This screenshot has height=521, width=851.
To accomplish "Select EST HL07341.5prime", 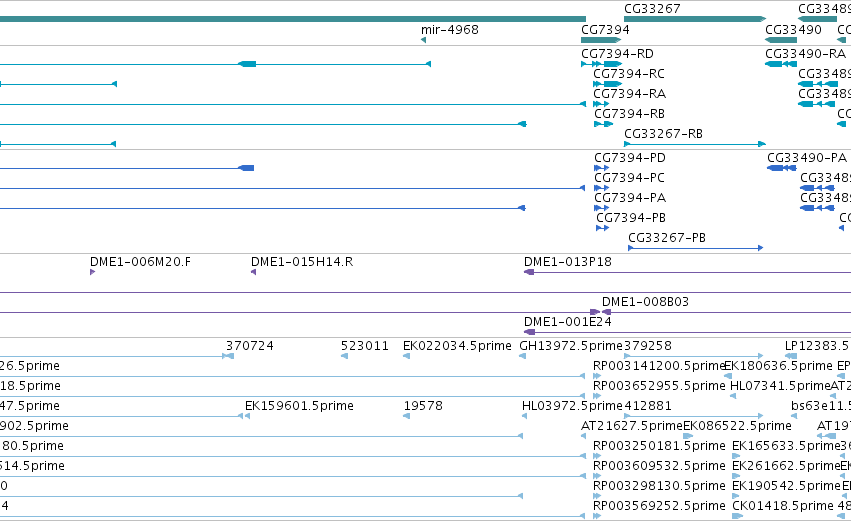I will coord(780,386).
